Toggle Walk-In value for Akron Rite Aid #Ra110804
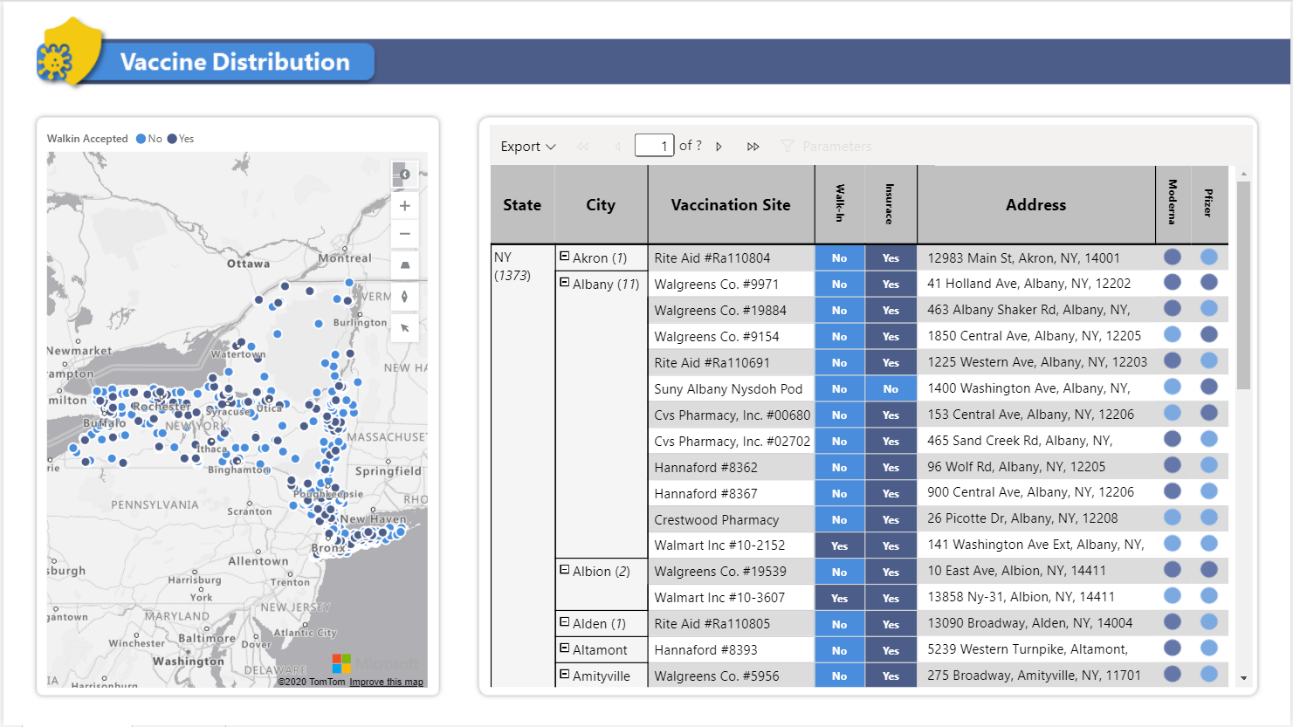 pos(840,258)
